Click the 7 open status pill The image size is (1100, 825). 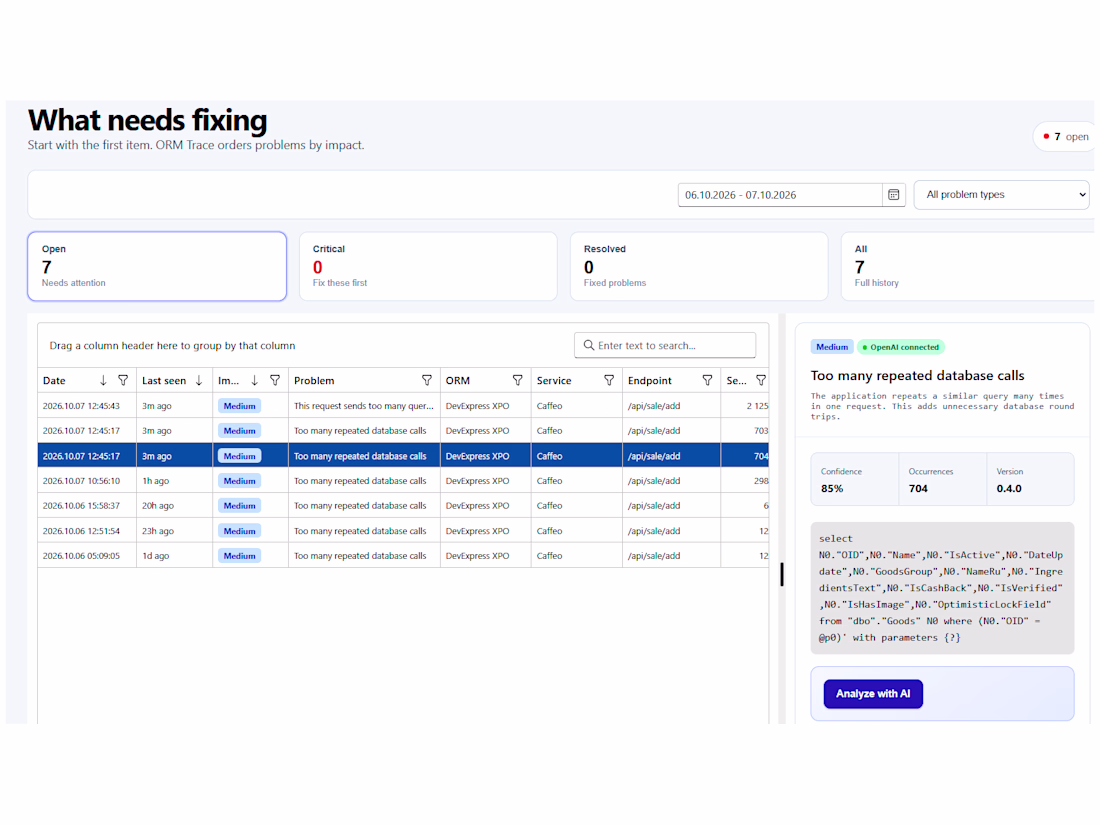tap(1065, 137)
